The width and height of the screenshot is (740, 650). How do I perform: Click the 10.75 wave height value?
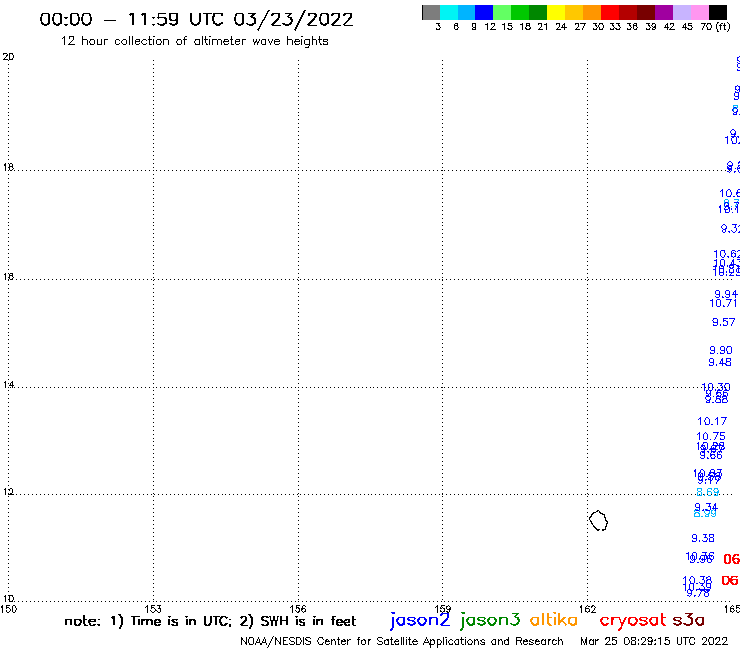pos(711,437)
